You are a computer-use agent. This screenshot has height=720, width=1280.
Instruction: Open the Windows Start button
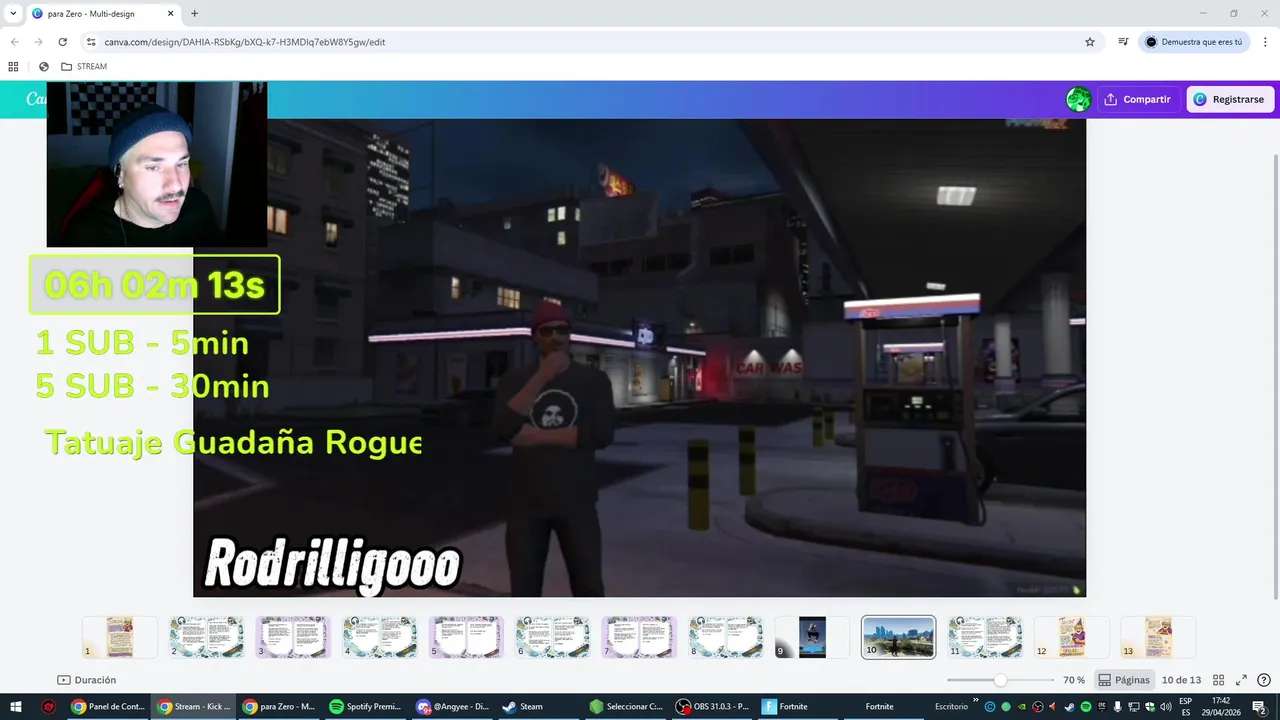pyautogui.click(x=16, y=707)
